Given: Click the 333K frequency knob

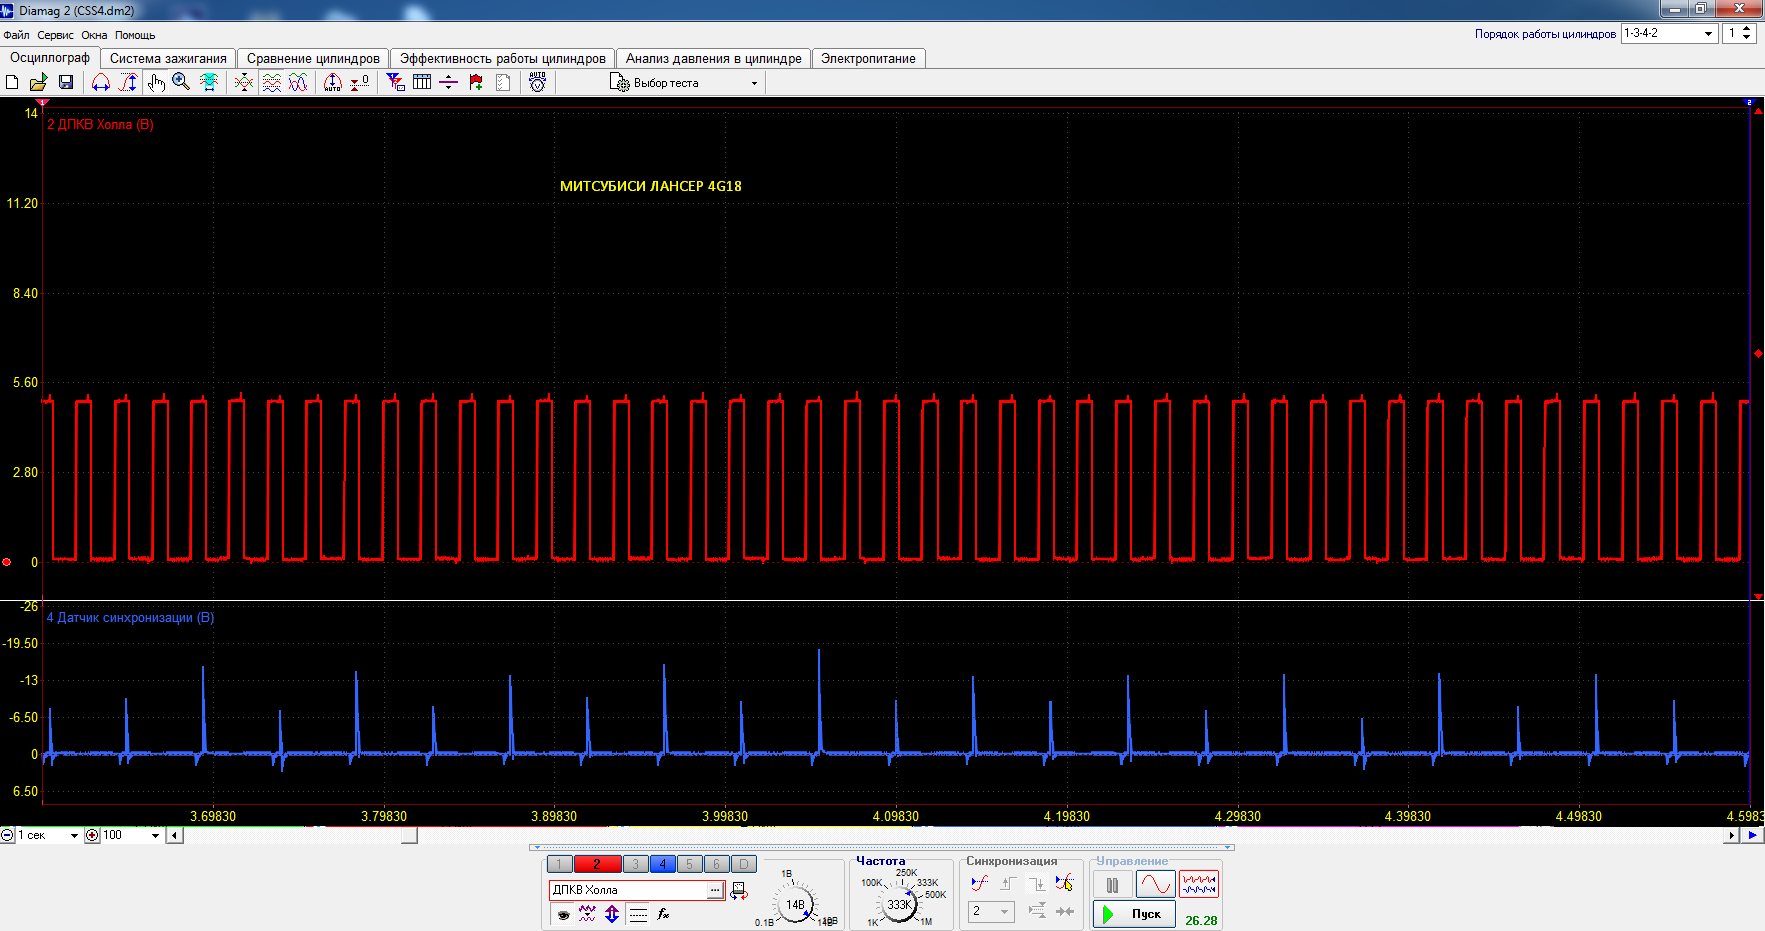Looking at the screenshot, I should [899, 904].
